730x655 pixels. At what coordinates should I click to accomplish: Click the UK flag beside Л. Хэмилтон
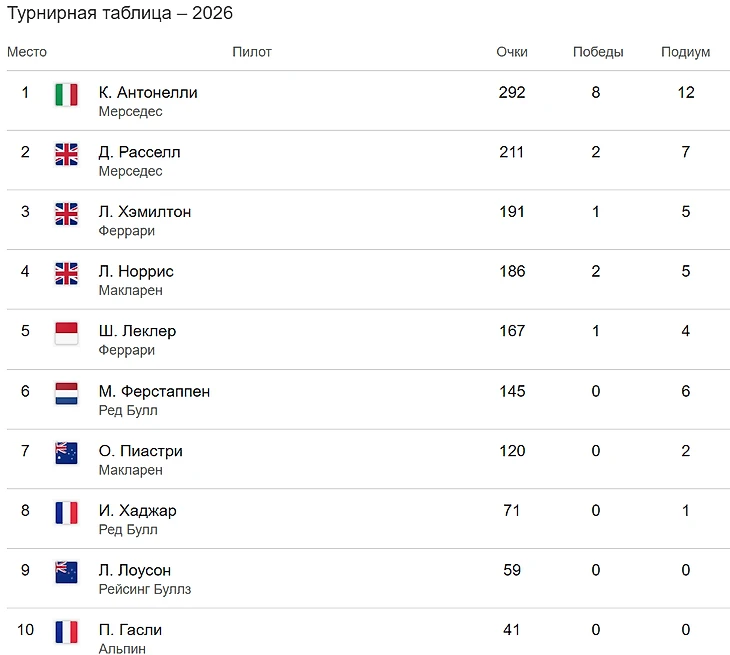click(66, 214)
